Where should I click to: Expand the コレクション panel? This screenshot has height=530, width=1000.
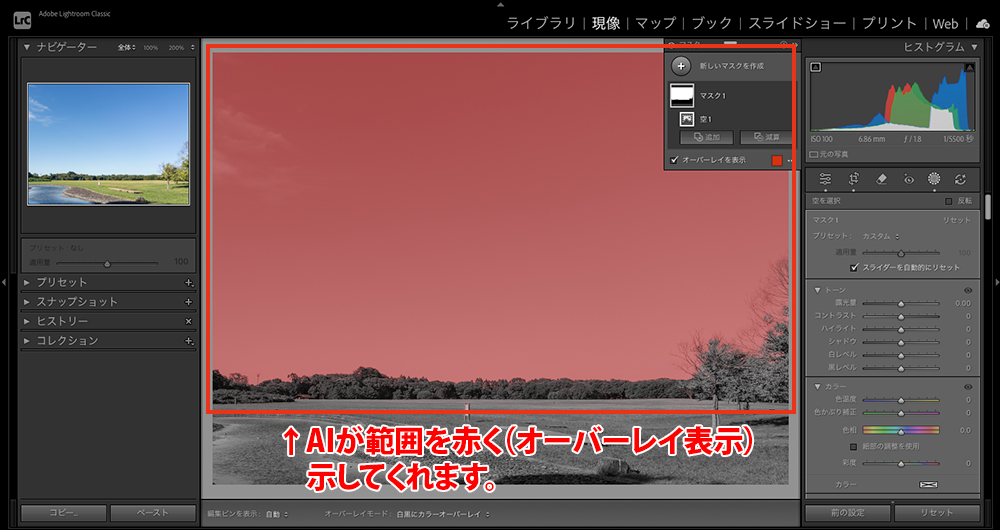[27, 341]
